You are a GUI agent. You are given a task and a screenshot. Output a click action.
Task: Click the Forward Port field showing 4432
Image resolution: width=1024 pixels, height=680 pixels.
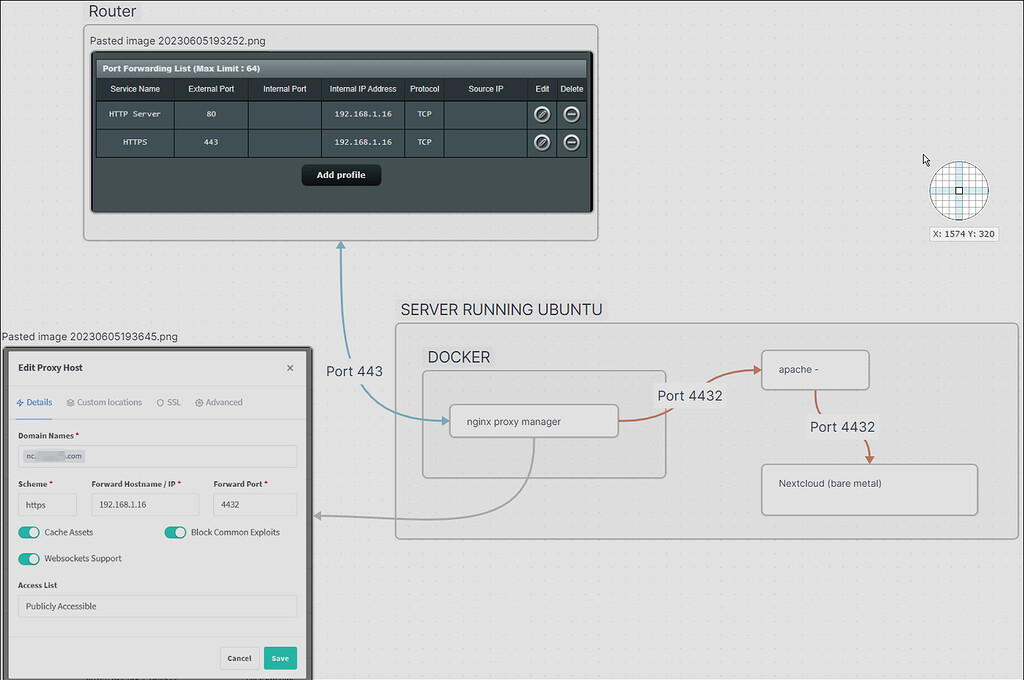(x=255, y=505)
